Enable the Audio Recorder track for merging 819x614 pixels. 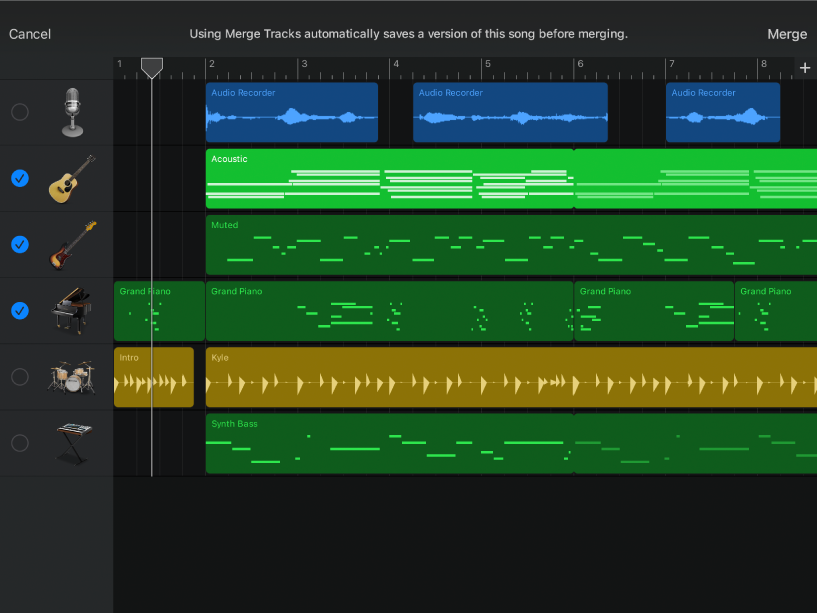(19, 112)
